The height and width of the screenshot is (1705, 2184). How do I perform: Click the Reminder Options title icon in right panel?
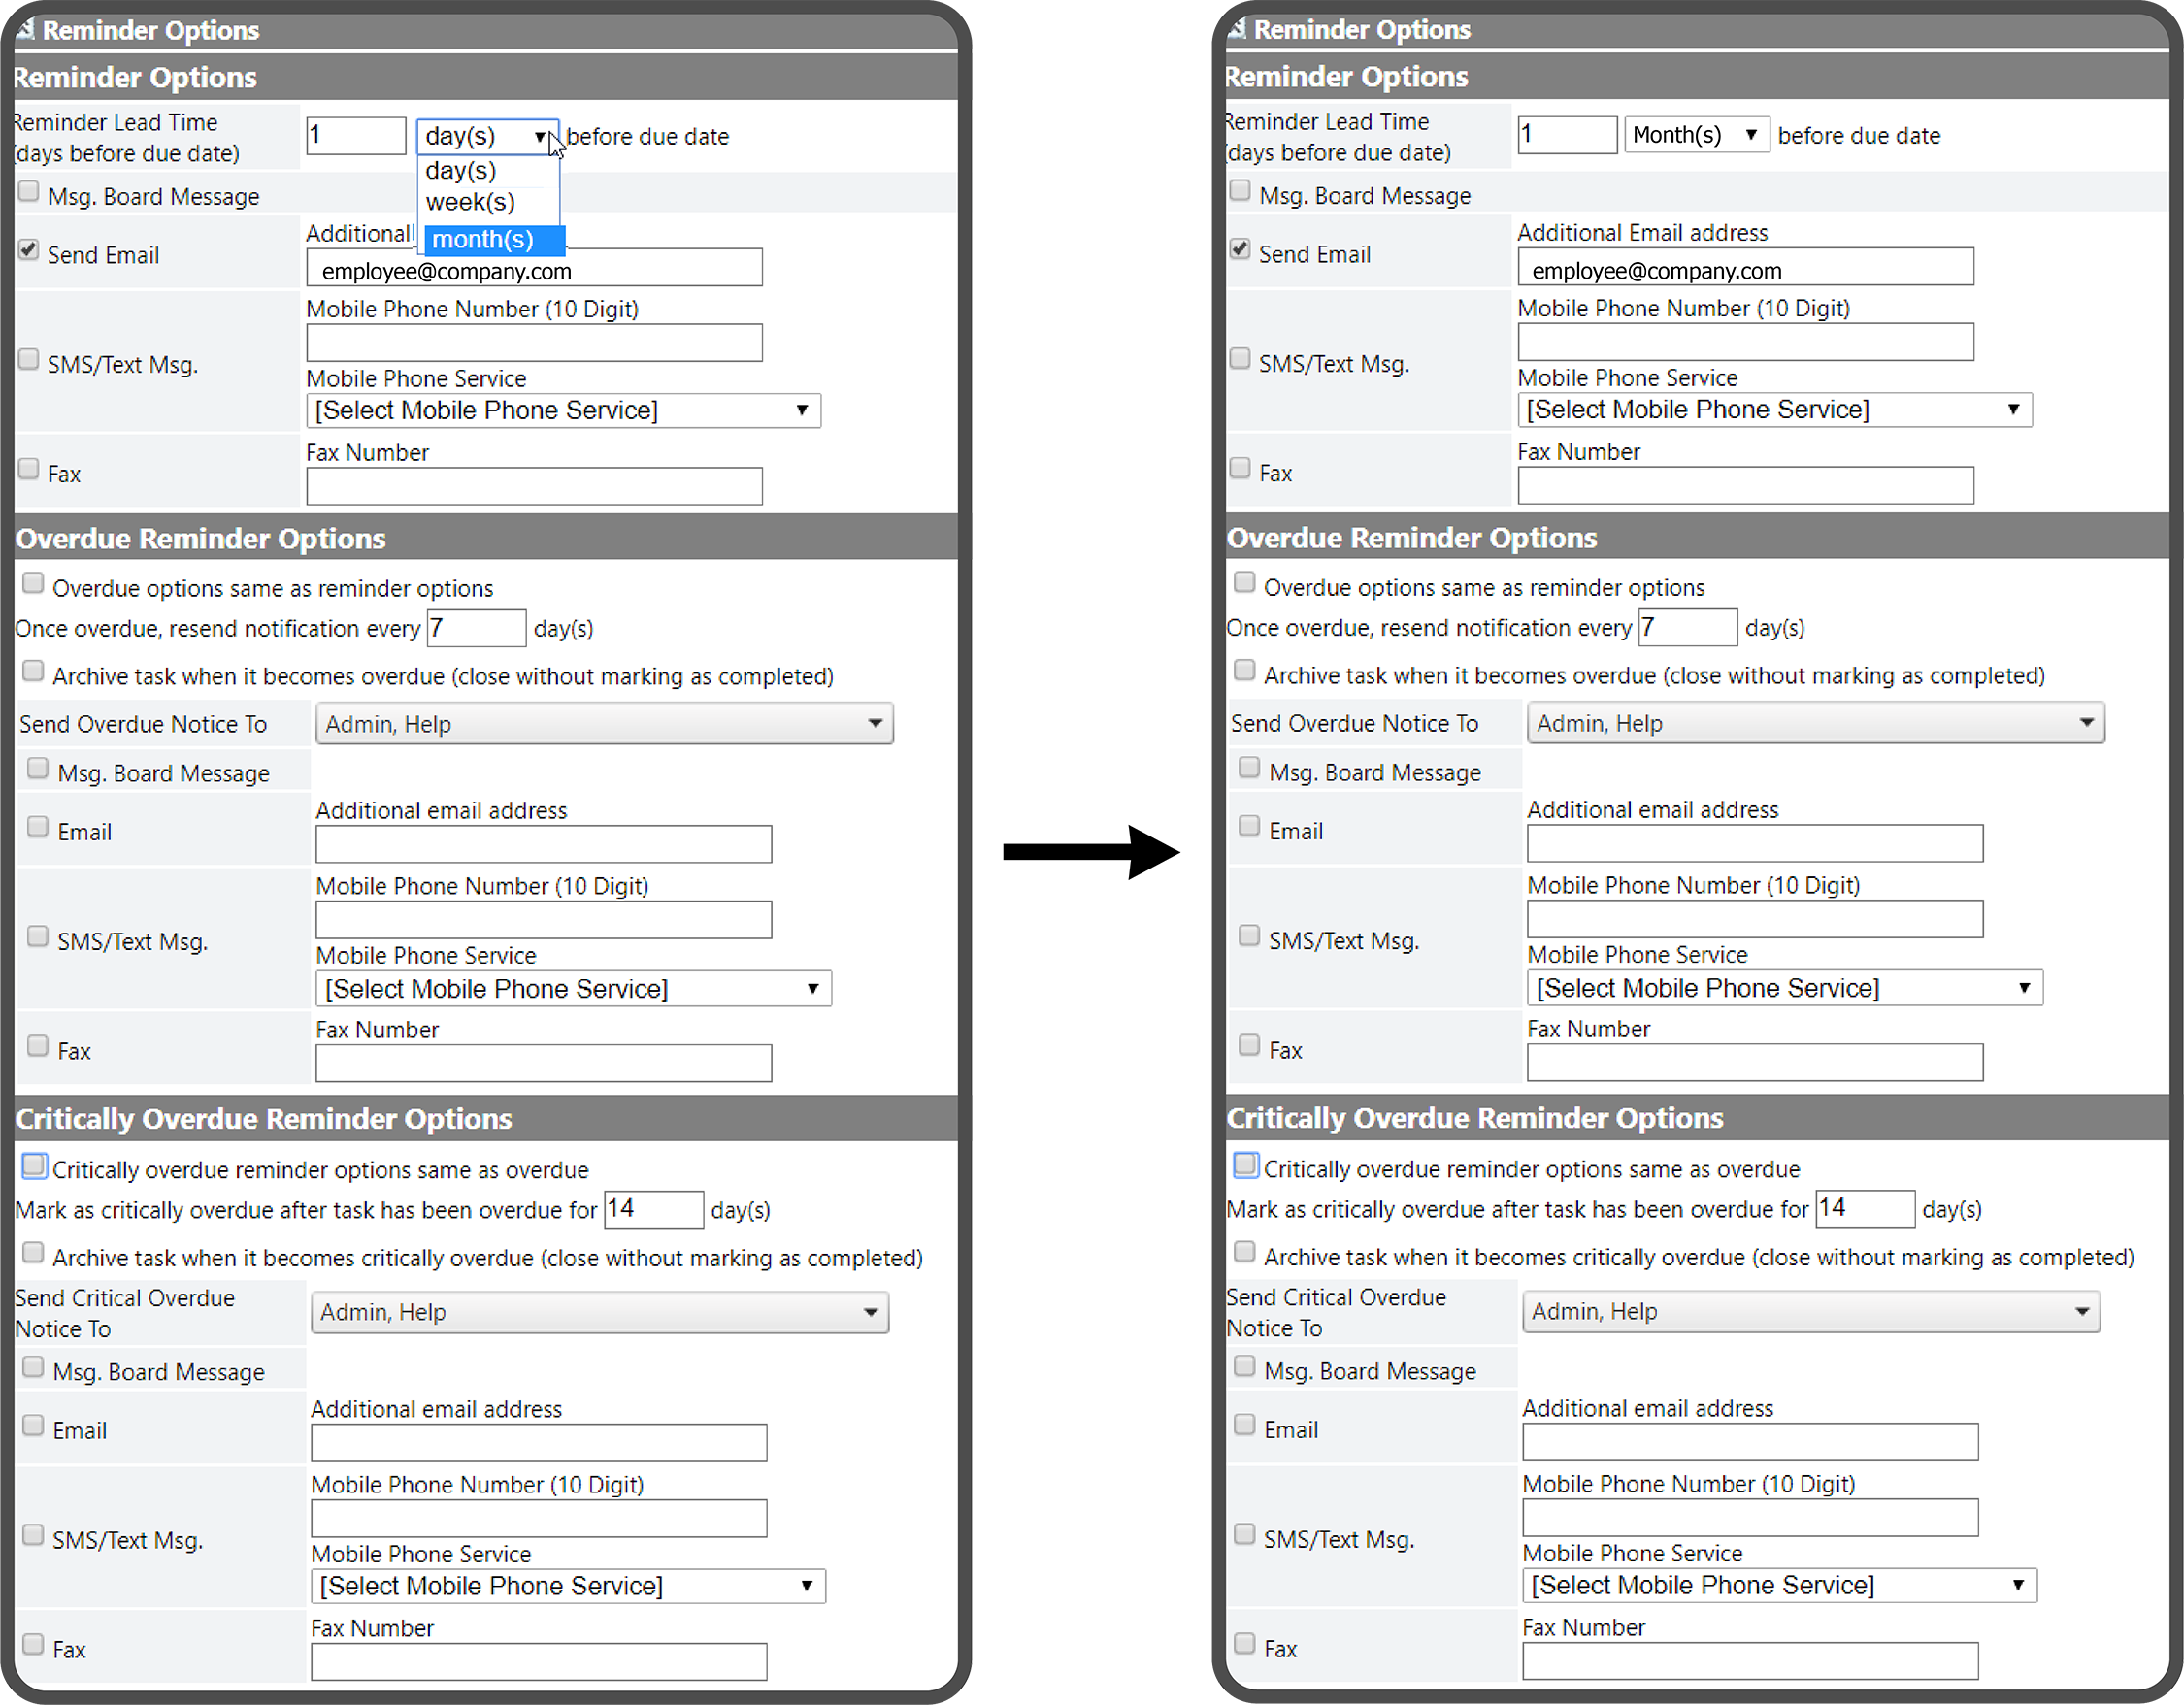[x=1237, y=28]
